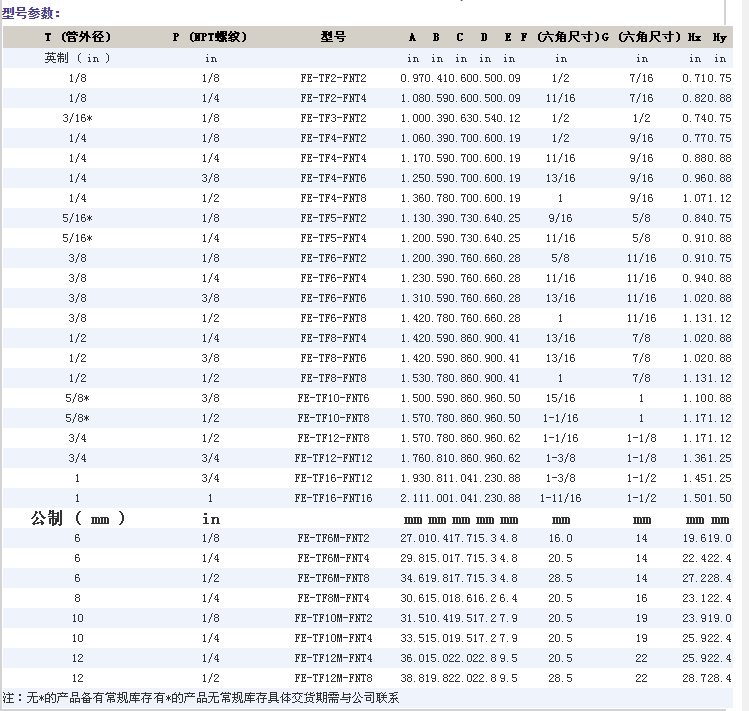Select model FE-TF8-FNT4
The image size is (749, 711).
point(333,339)
